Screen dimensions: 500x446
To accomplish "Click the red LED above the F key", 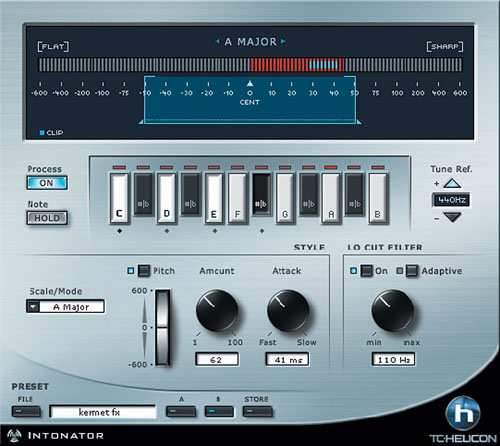I will click(237, 167).
